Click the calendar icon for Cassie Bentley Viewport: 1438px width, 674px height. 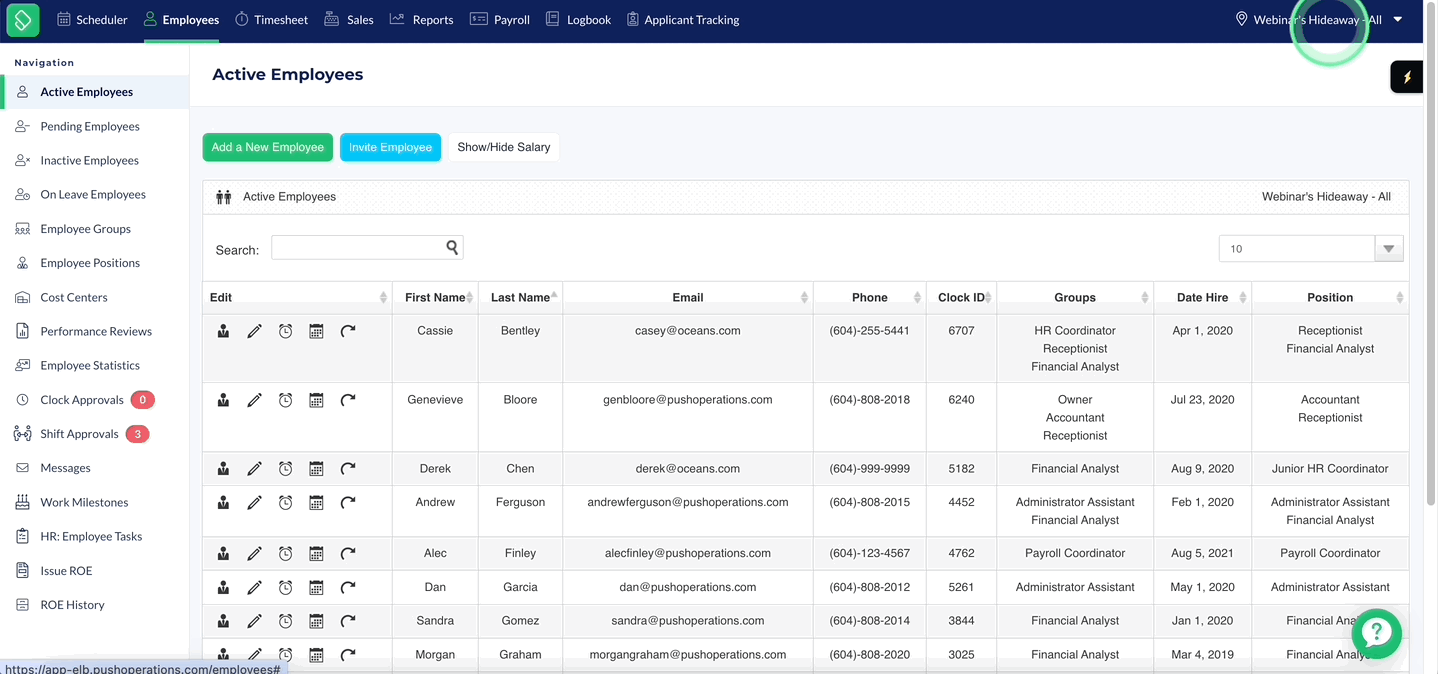pos(316,331)
